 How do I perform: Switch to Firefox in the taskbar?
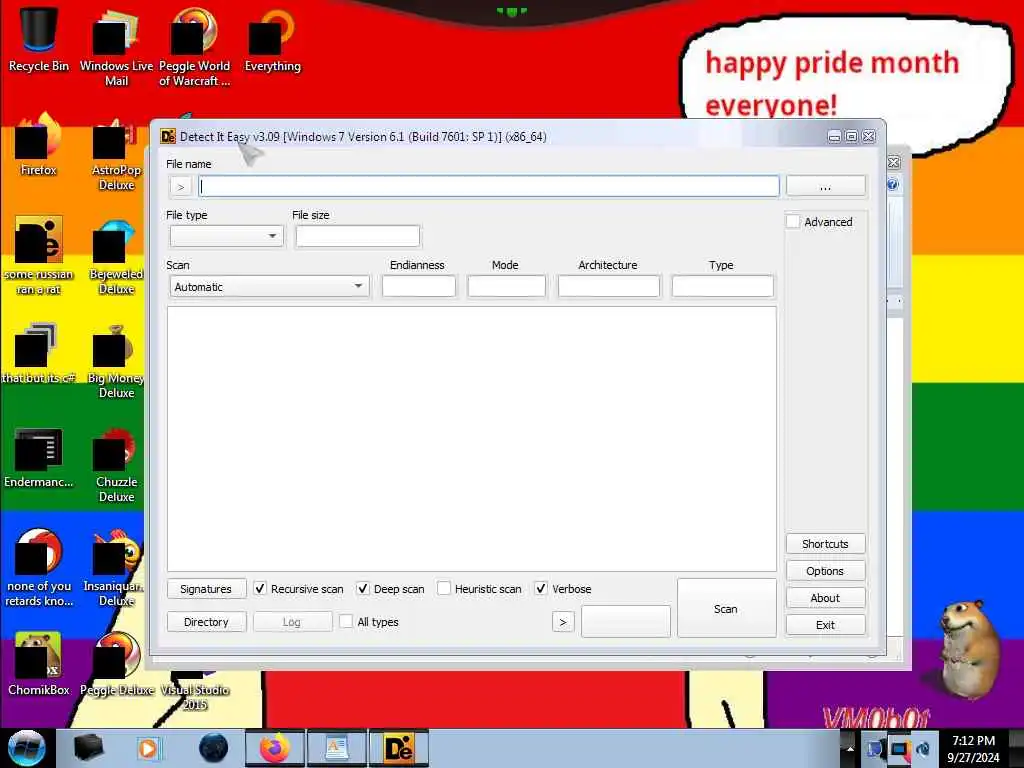click(x=274, y=748)
